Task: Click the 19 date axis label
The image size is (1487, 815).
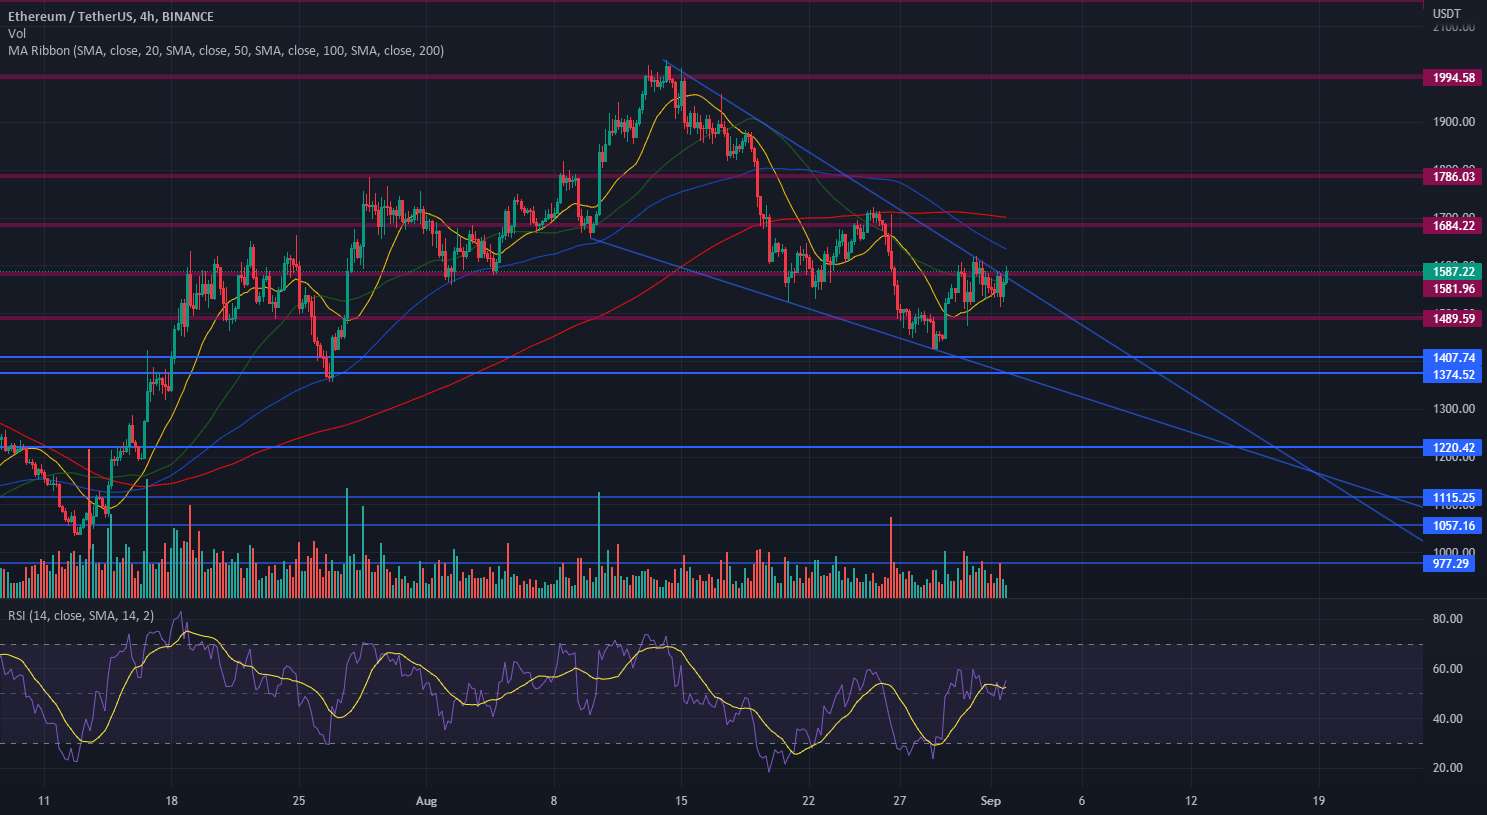Action: (x=1319, y=801)
